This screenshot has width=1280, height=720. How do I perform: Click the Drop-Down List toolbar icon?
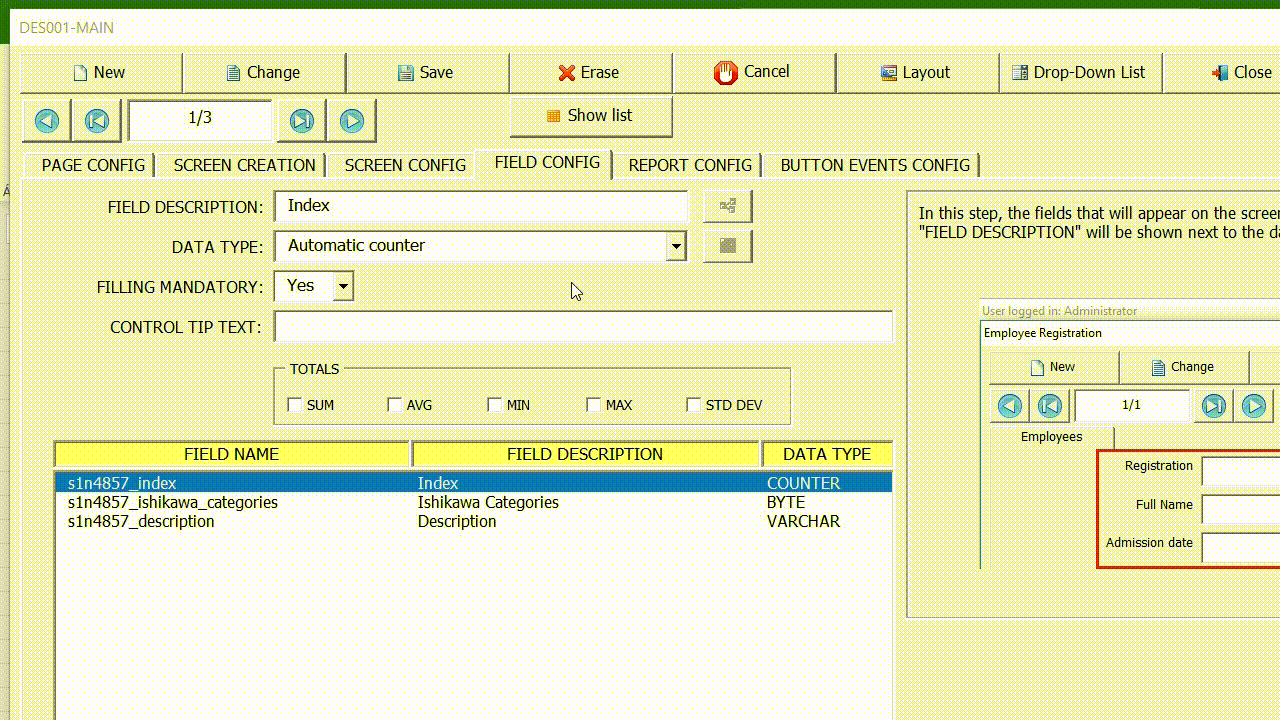click(x=1019, y=72)
